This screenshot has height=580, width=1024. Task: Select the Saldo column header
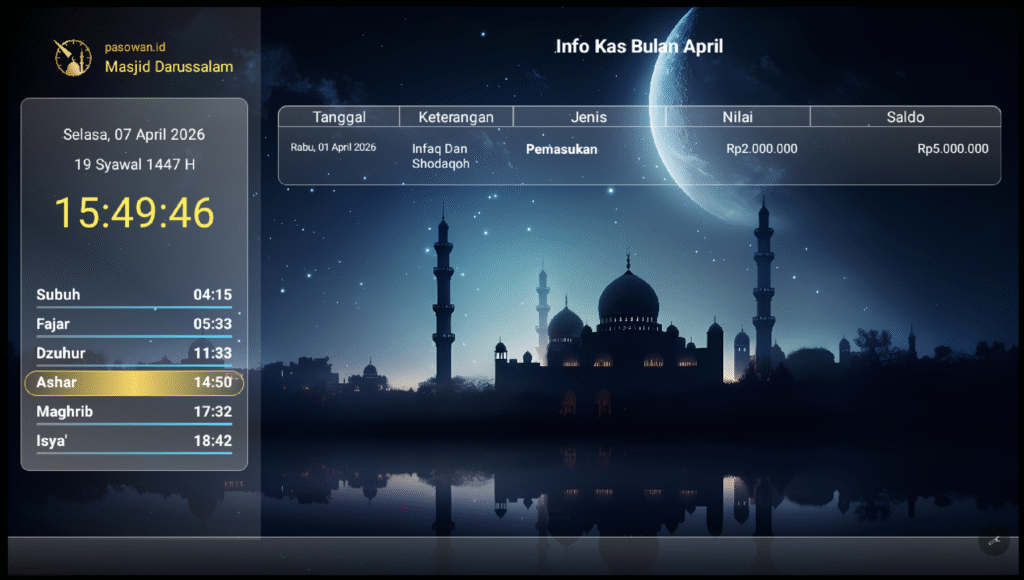click(x=905, y=116)
